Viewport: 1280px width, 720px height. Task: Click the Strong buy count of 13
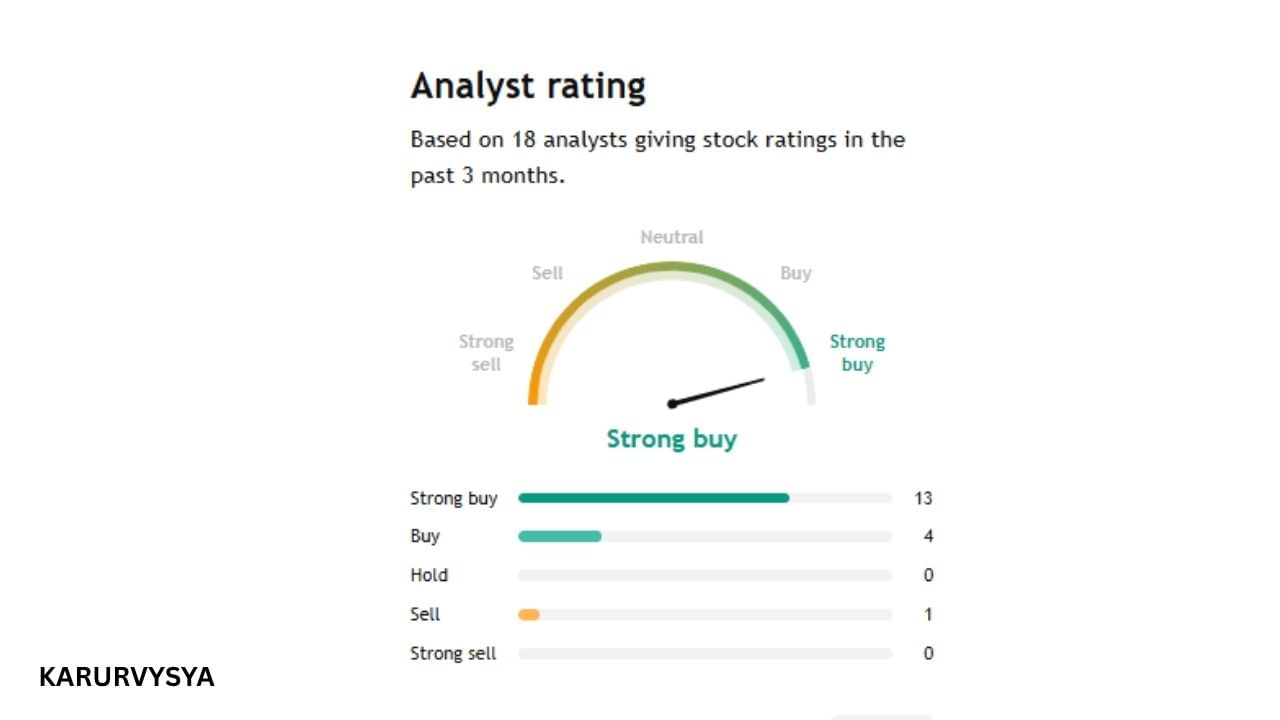point(923,498)
